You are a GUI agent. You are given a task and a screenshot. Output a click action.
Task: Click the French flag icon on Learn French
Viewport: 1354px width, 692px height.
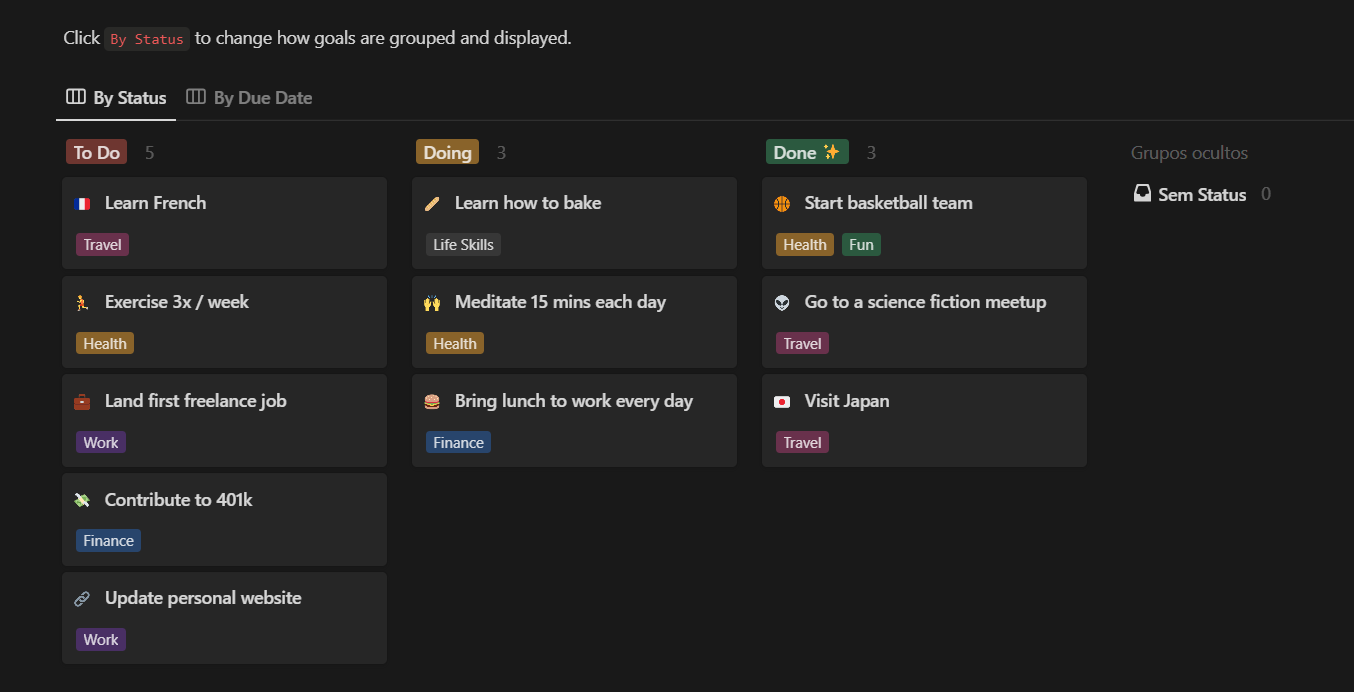pyautogui.click(x=83, y=202)
